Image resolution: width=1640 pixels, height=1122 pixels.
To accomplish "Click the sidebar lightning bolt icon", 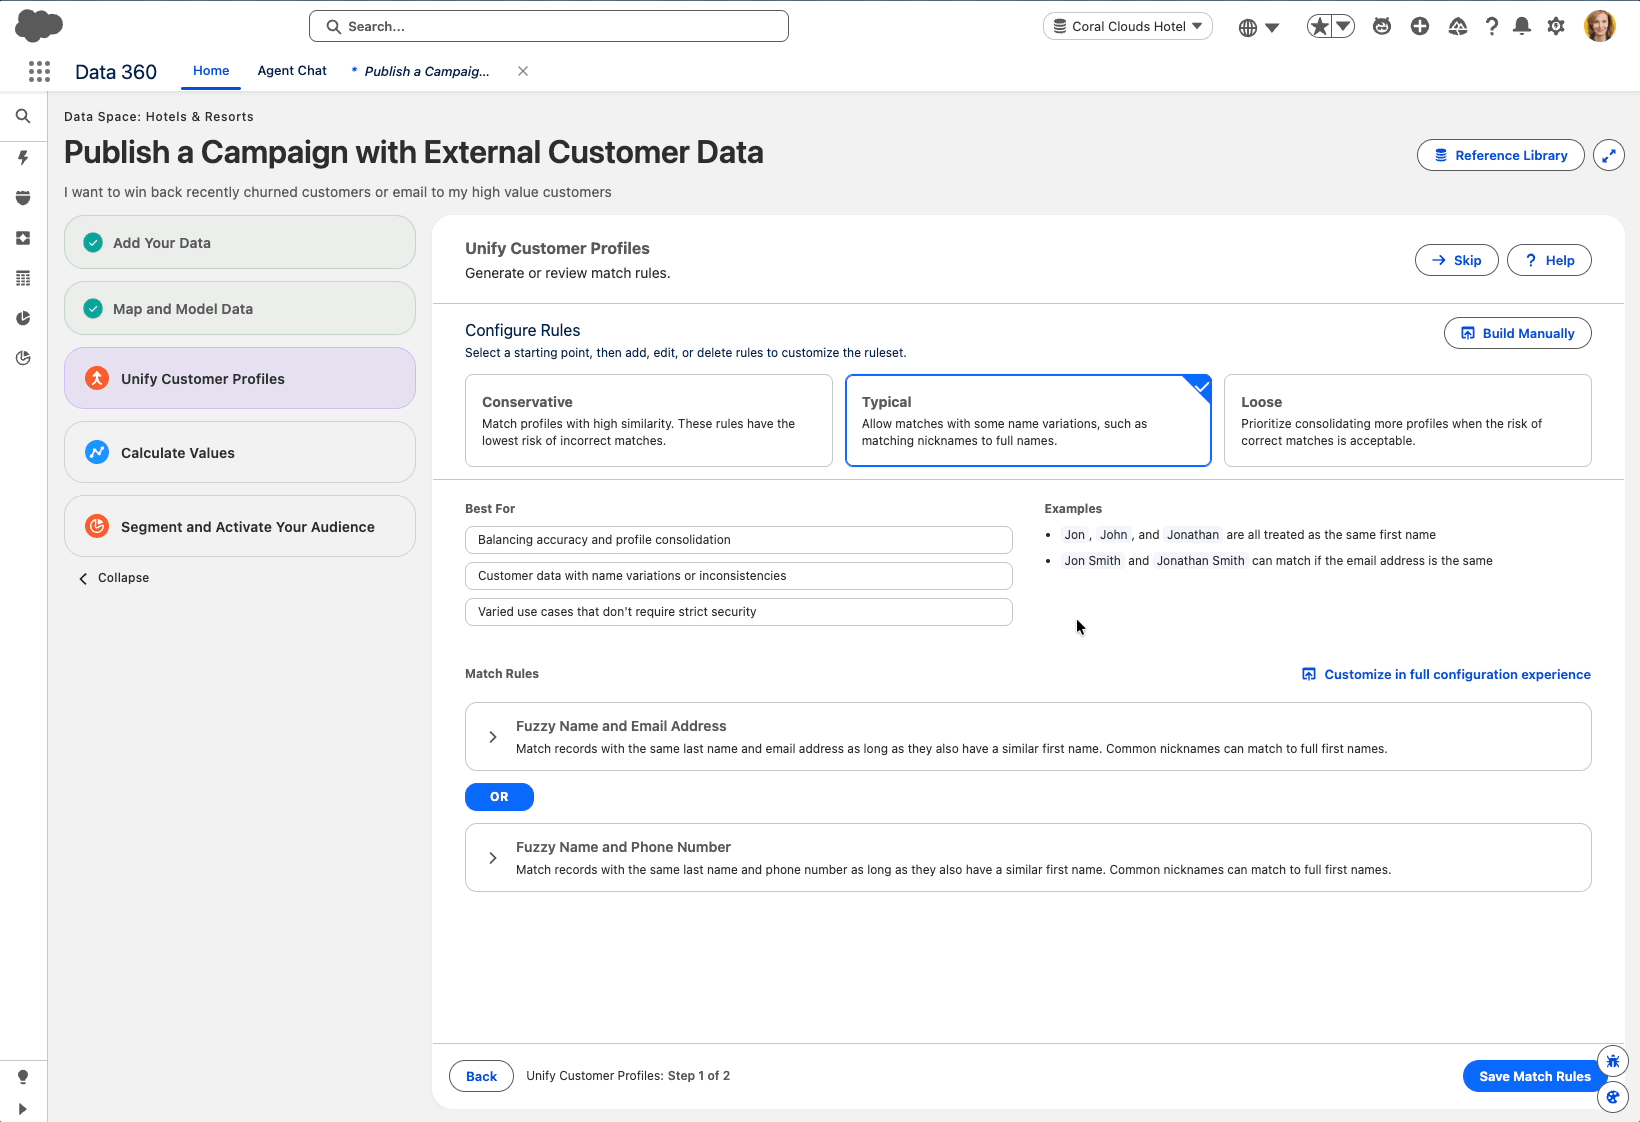I will coord(23,157).
